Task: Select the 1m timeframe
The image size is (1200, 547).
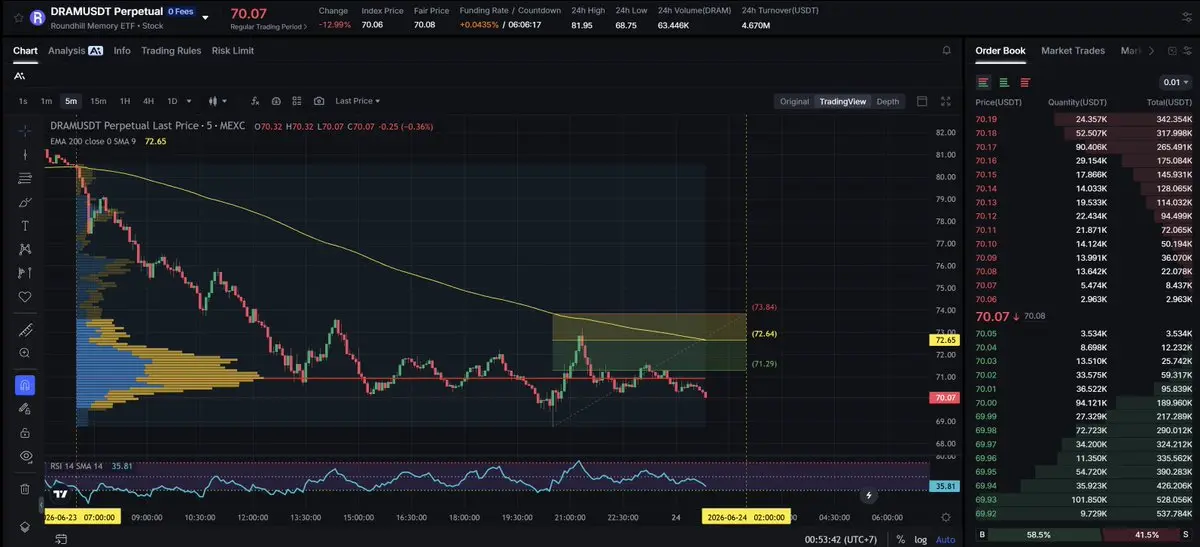Action: point(46,101)
